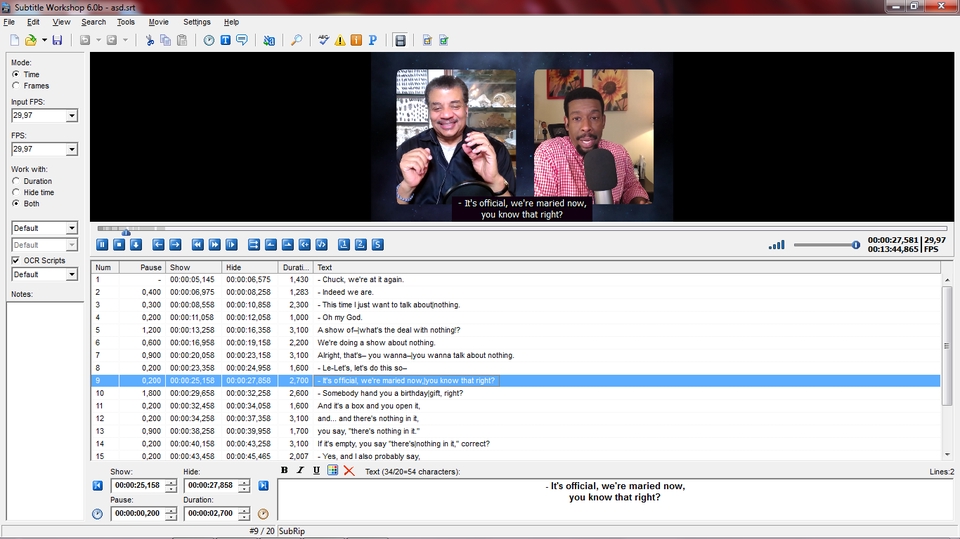Screen dimensions: 960x539
Task: Apply italic formatting to subtitle text
Action: 300,470
